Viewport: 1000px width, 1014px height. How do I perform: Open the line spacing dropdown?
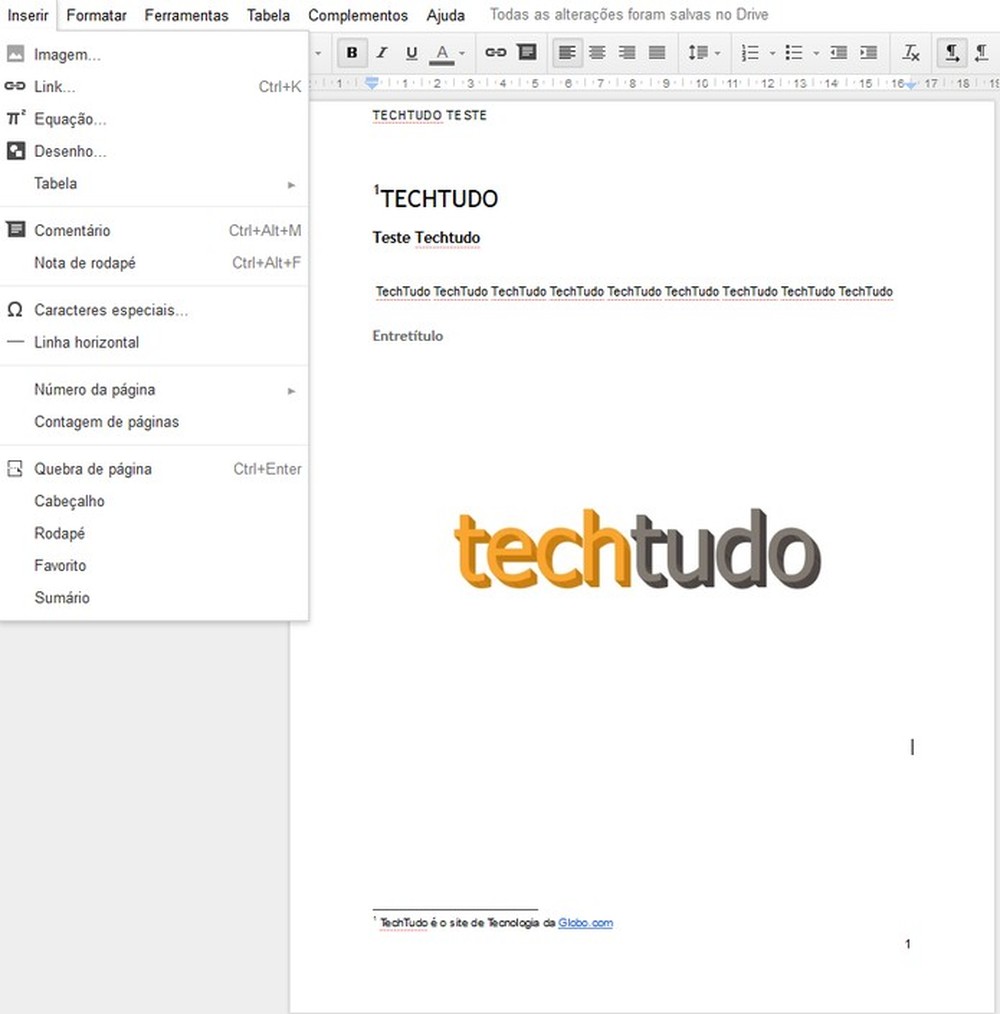click(704, 51)
